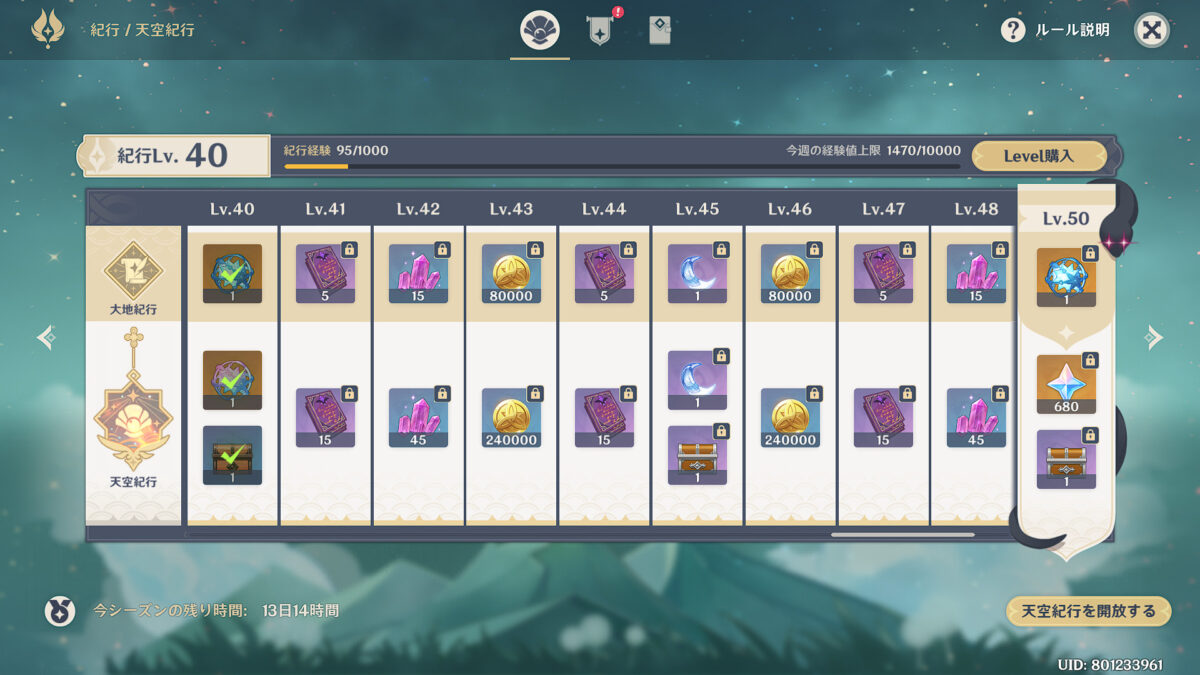Screen dimensions: 1200x675
Task: Select Lv.42 pink crystal reward with 45
Action: tap(419, 418)
